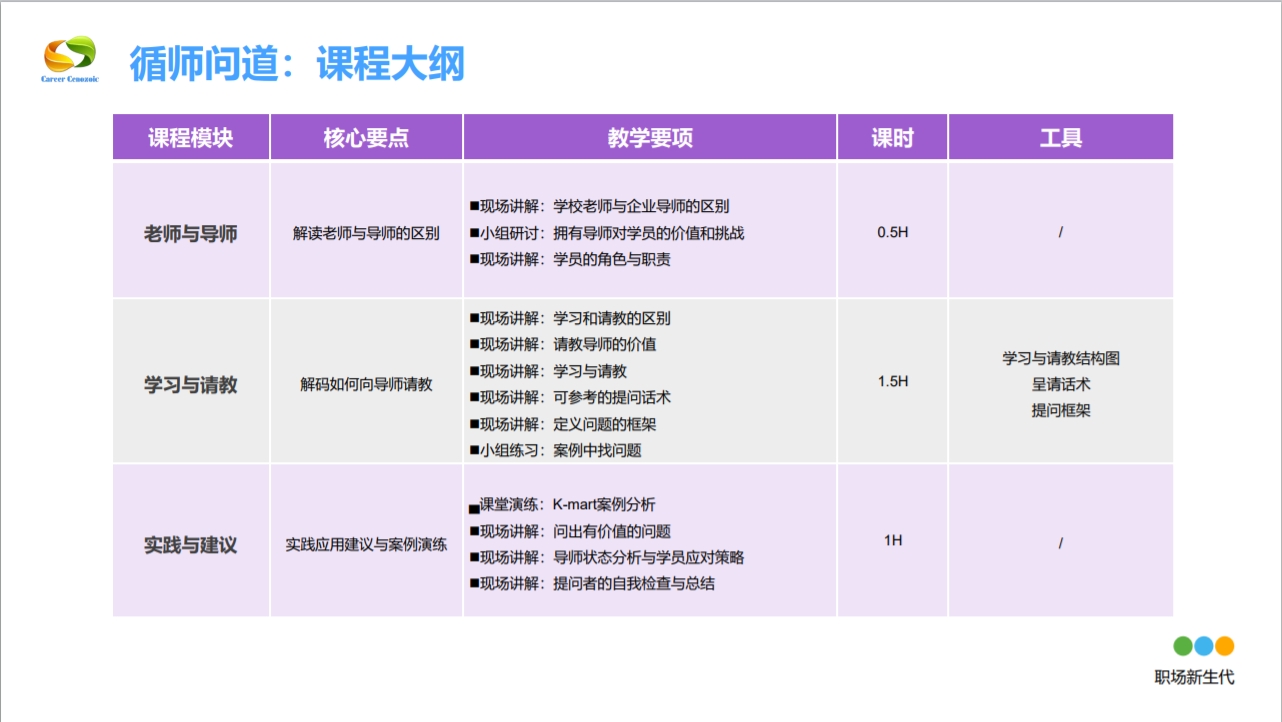1282x722 pixels.
Task: Click the 教学要项 purple header
Action: [649, 136]
